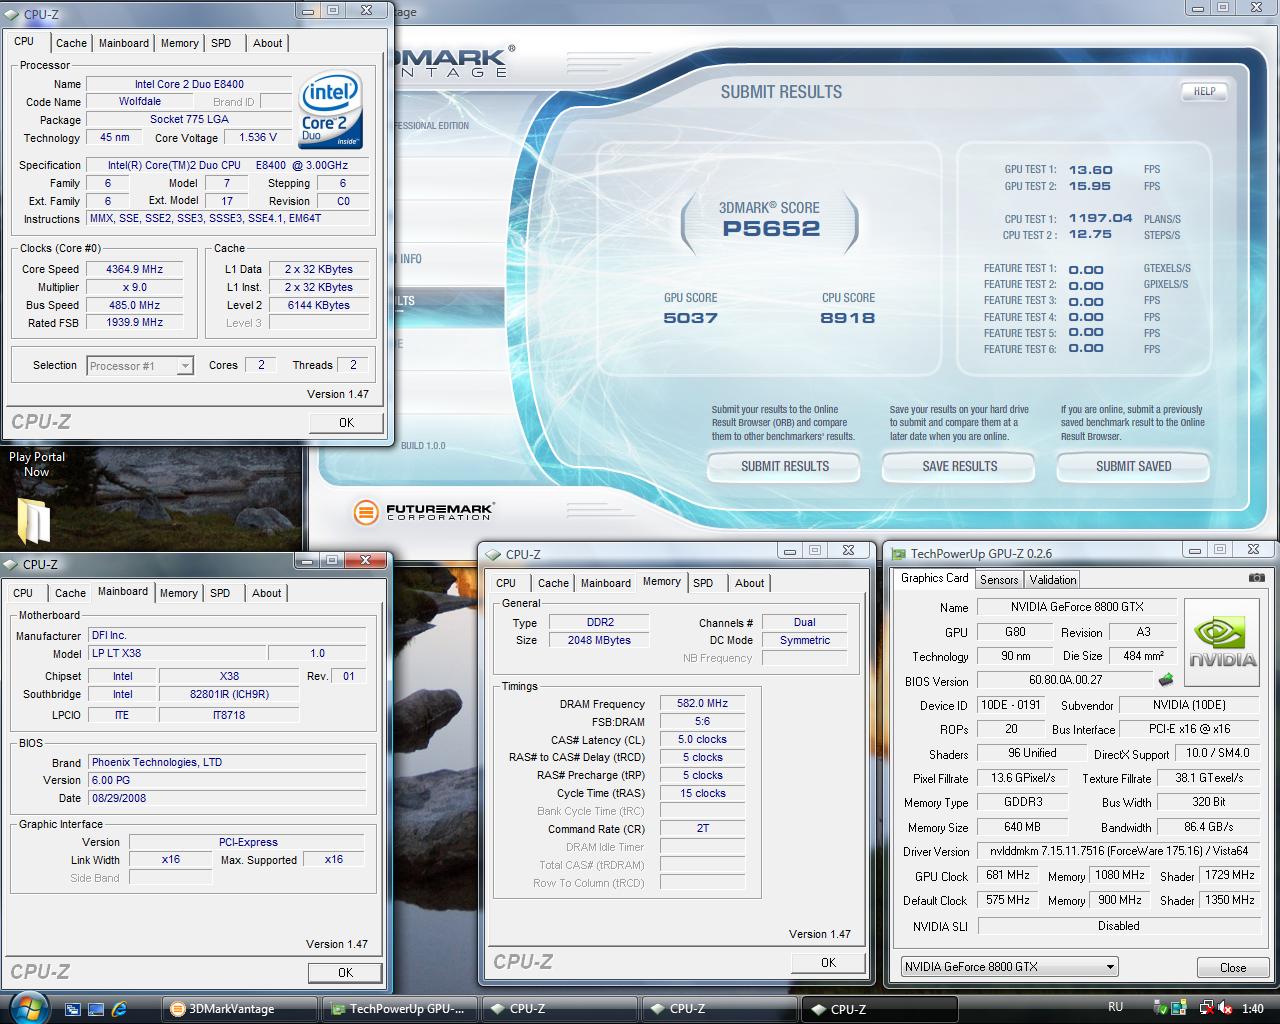Open Memory tab in top CPU-Z window
The height and width of the screenshot is (1024, 1280).
tap(180, 43)
